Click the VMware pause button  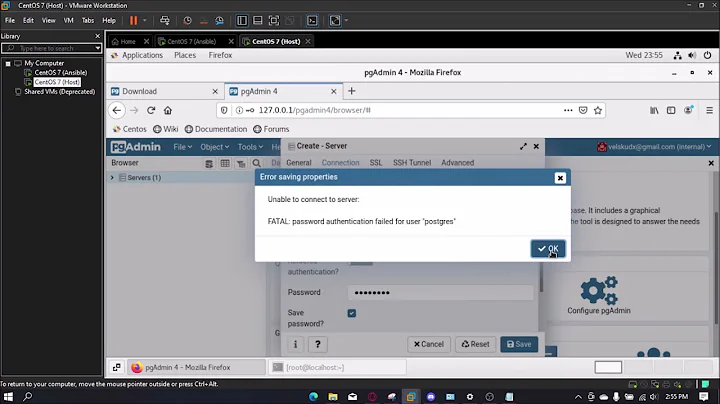click(x=134, y=20)
